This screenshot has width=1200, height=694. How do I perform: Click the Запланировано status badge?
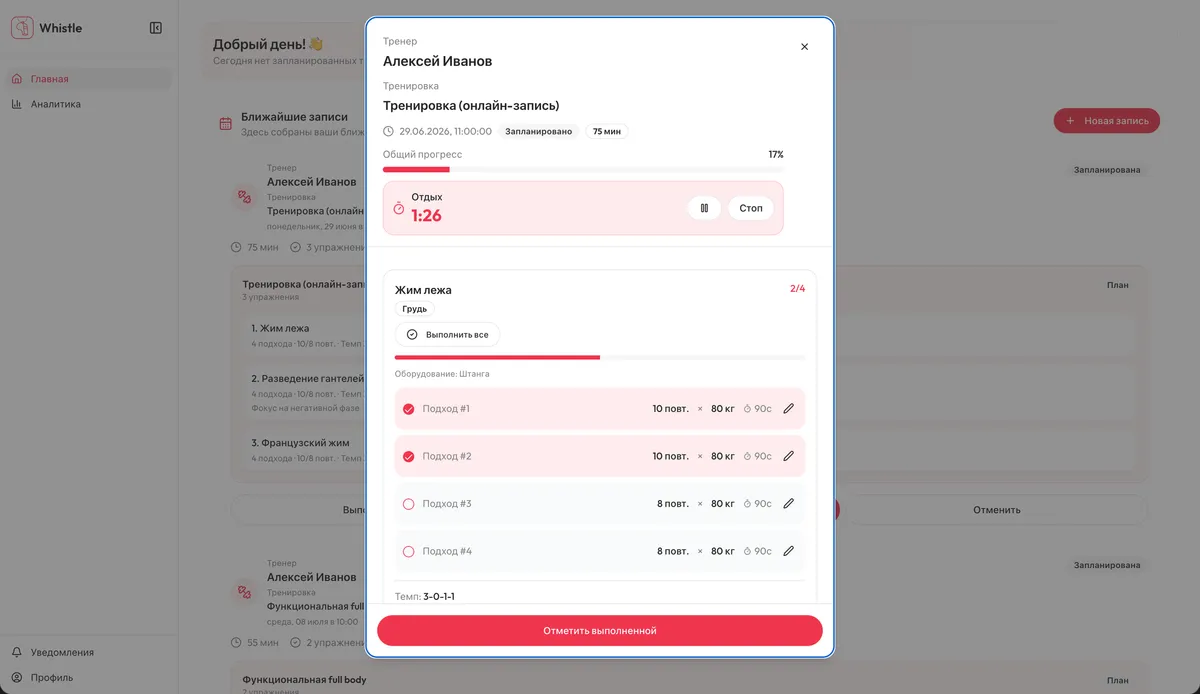pos(538,131)
